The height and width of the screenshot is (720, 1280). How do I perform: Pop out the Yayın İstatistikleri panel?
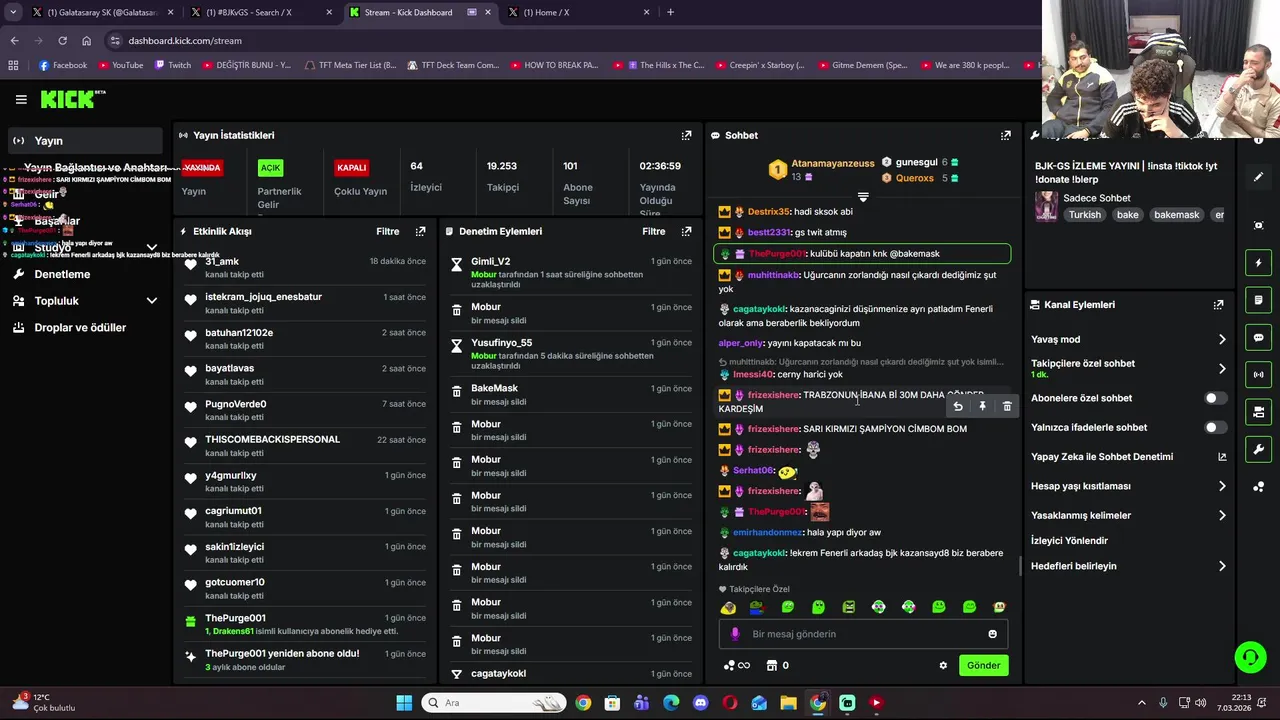686,135
